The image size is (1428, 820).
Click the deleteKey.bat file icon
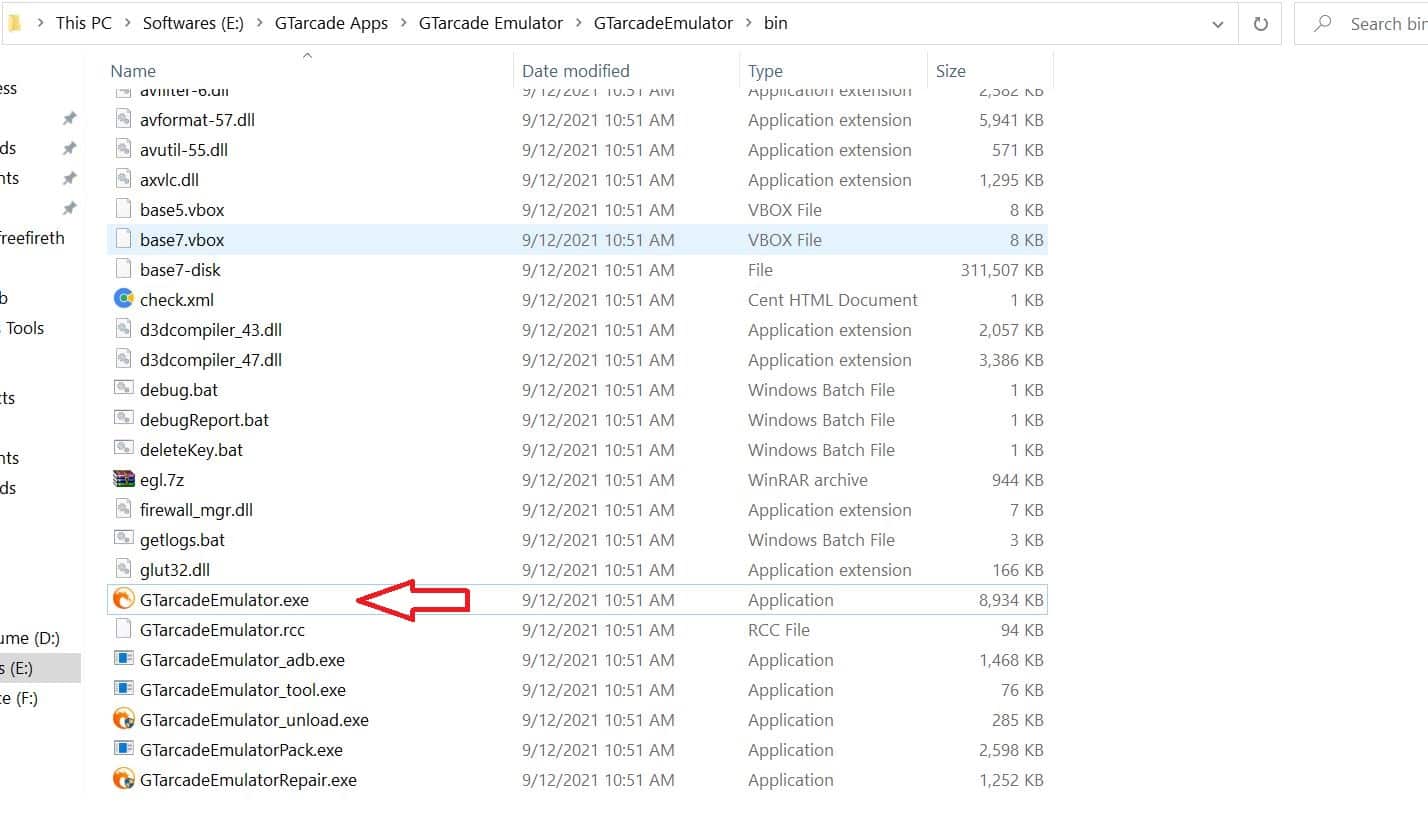(124, 450)
